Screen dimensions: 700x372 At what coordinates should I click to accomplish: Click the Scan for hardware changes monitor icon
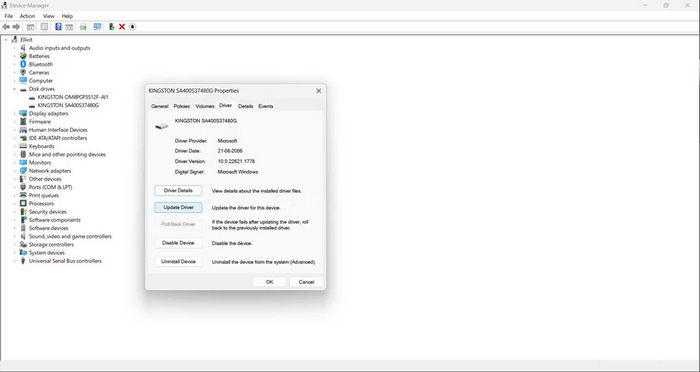97,27
